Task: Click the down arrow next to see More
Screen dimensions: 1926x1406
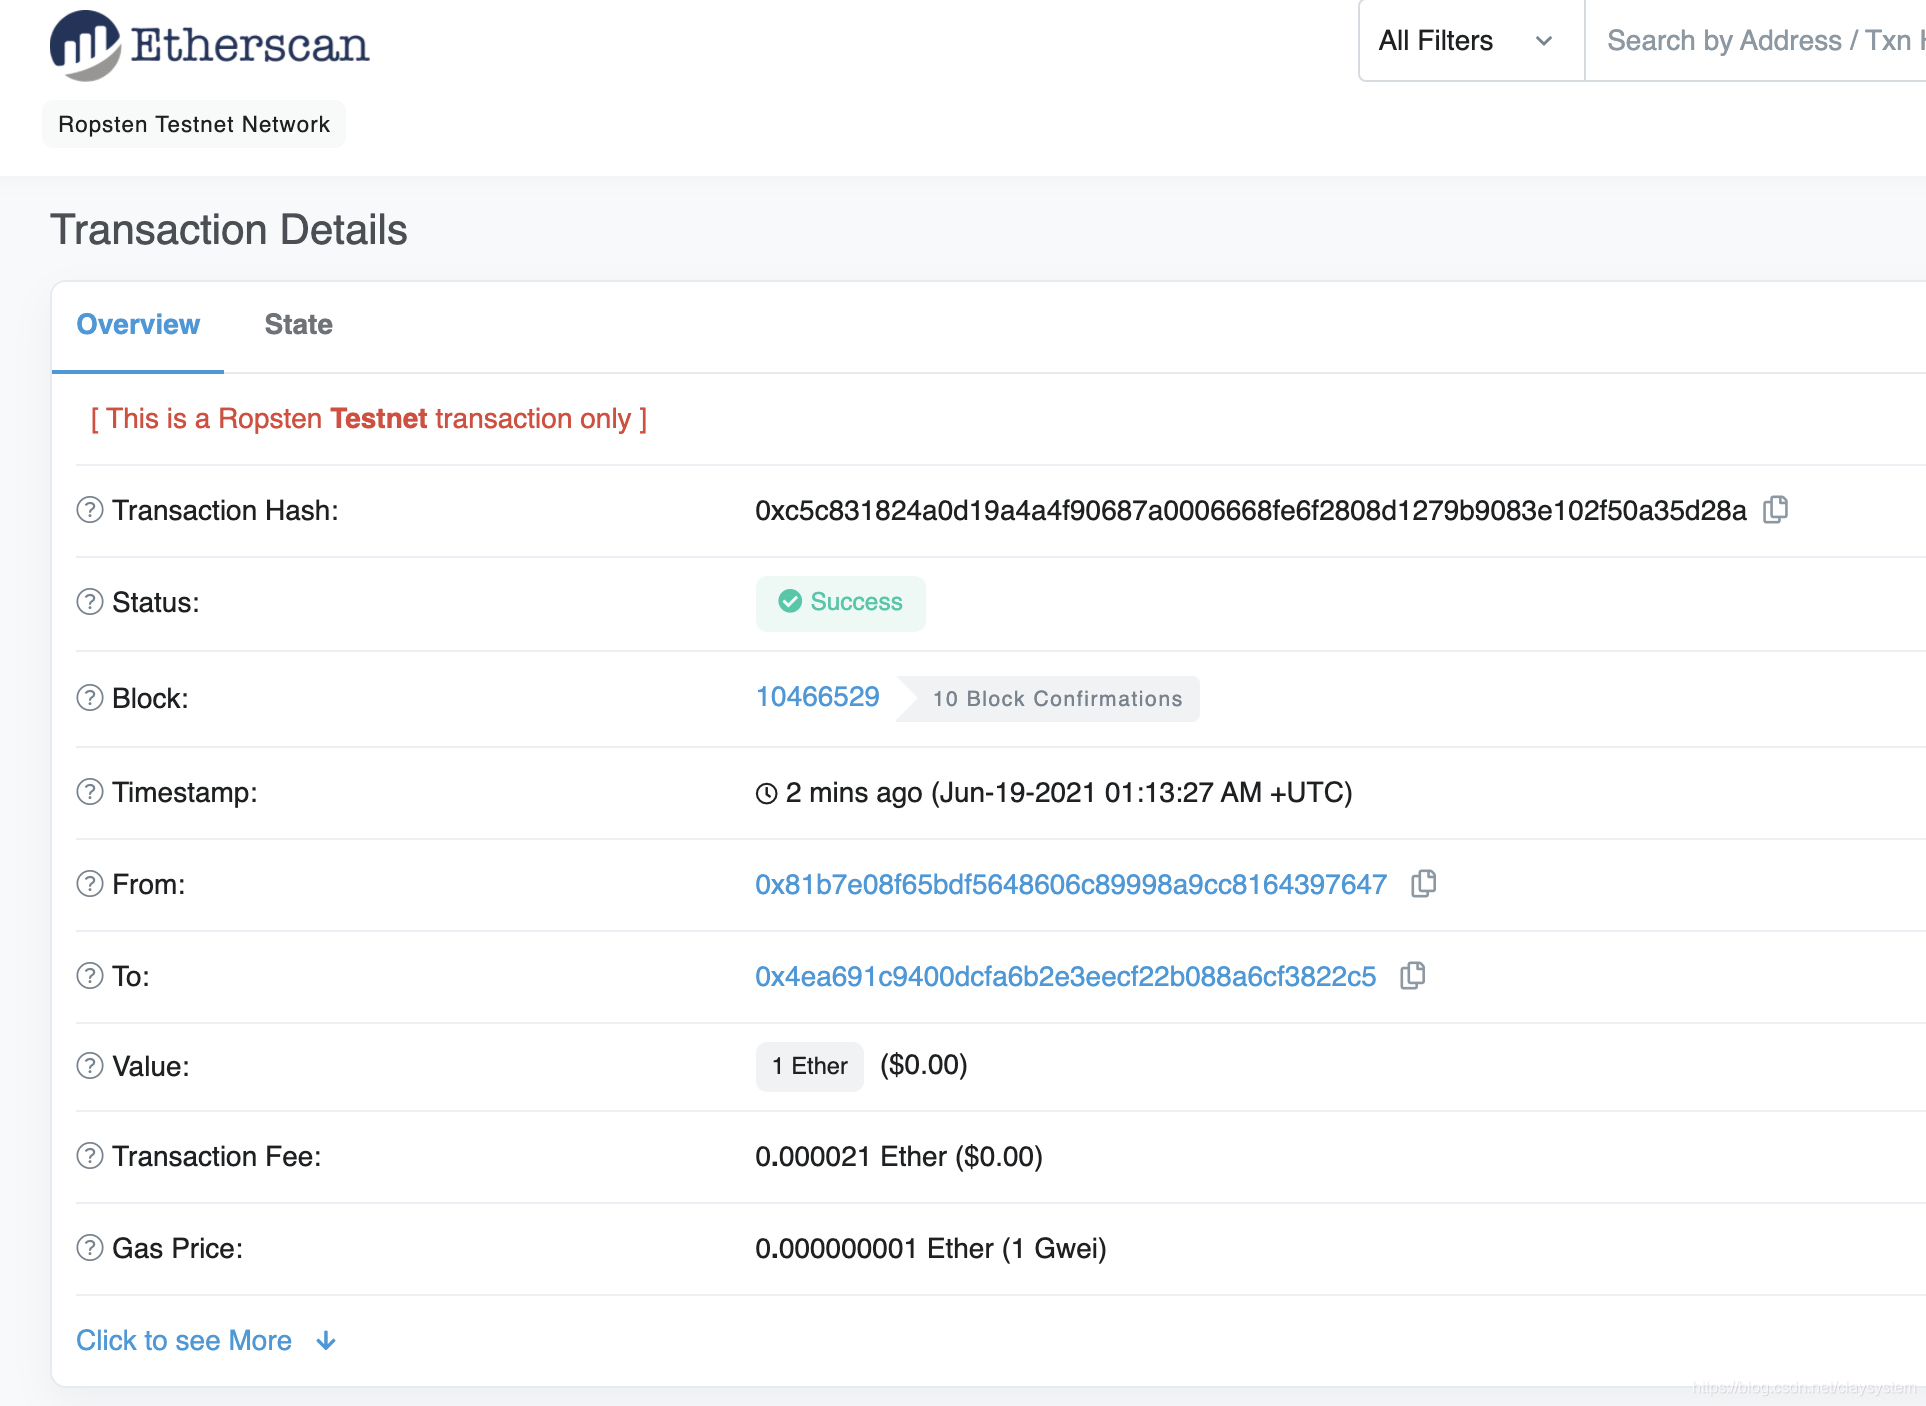Action: 326,1341
